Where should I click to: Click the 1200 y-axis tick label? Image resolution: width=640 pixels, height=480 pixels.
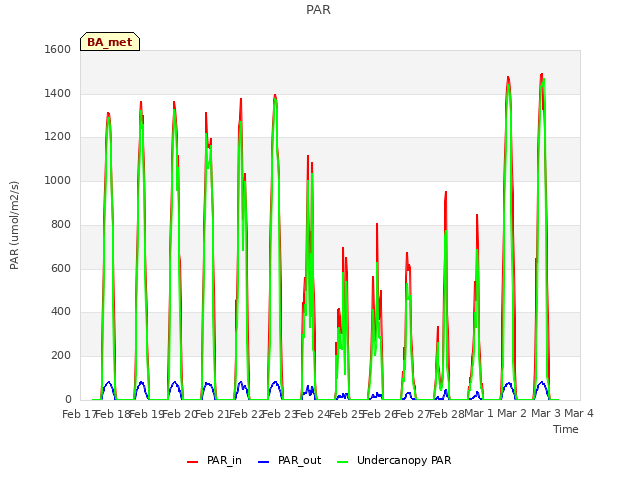(58, 137)
